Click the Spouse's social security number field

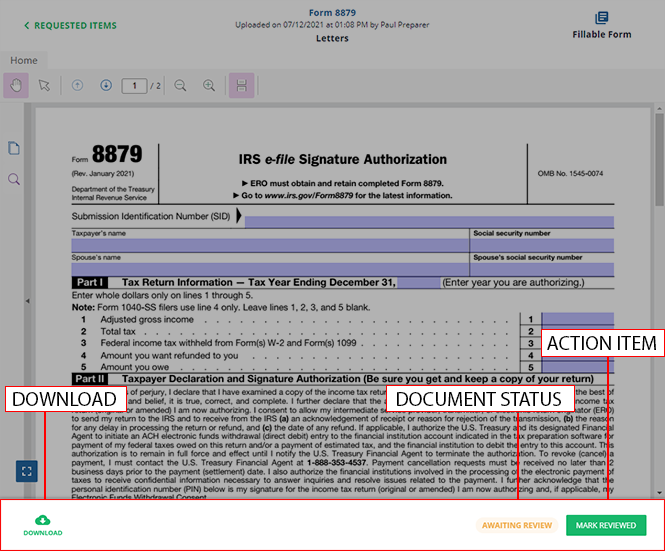pos(542,269)
